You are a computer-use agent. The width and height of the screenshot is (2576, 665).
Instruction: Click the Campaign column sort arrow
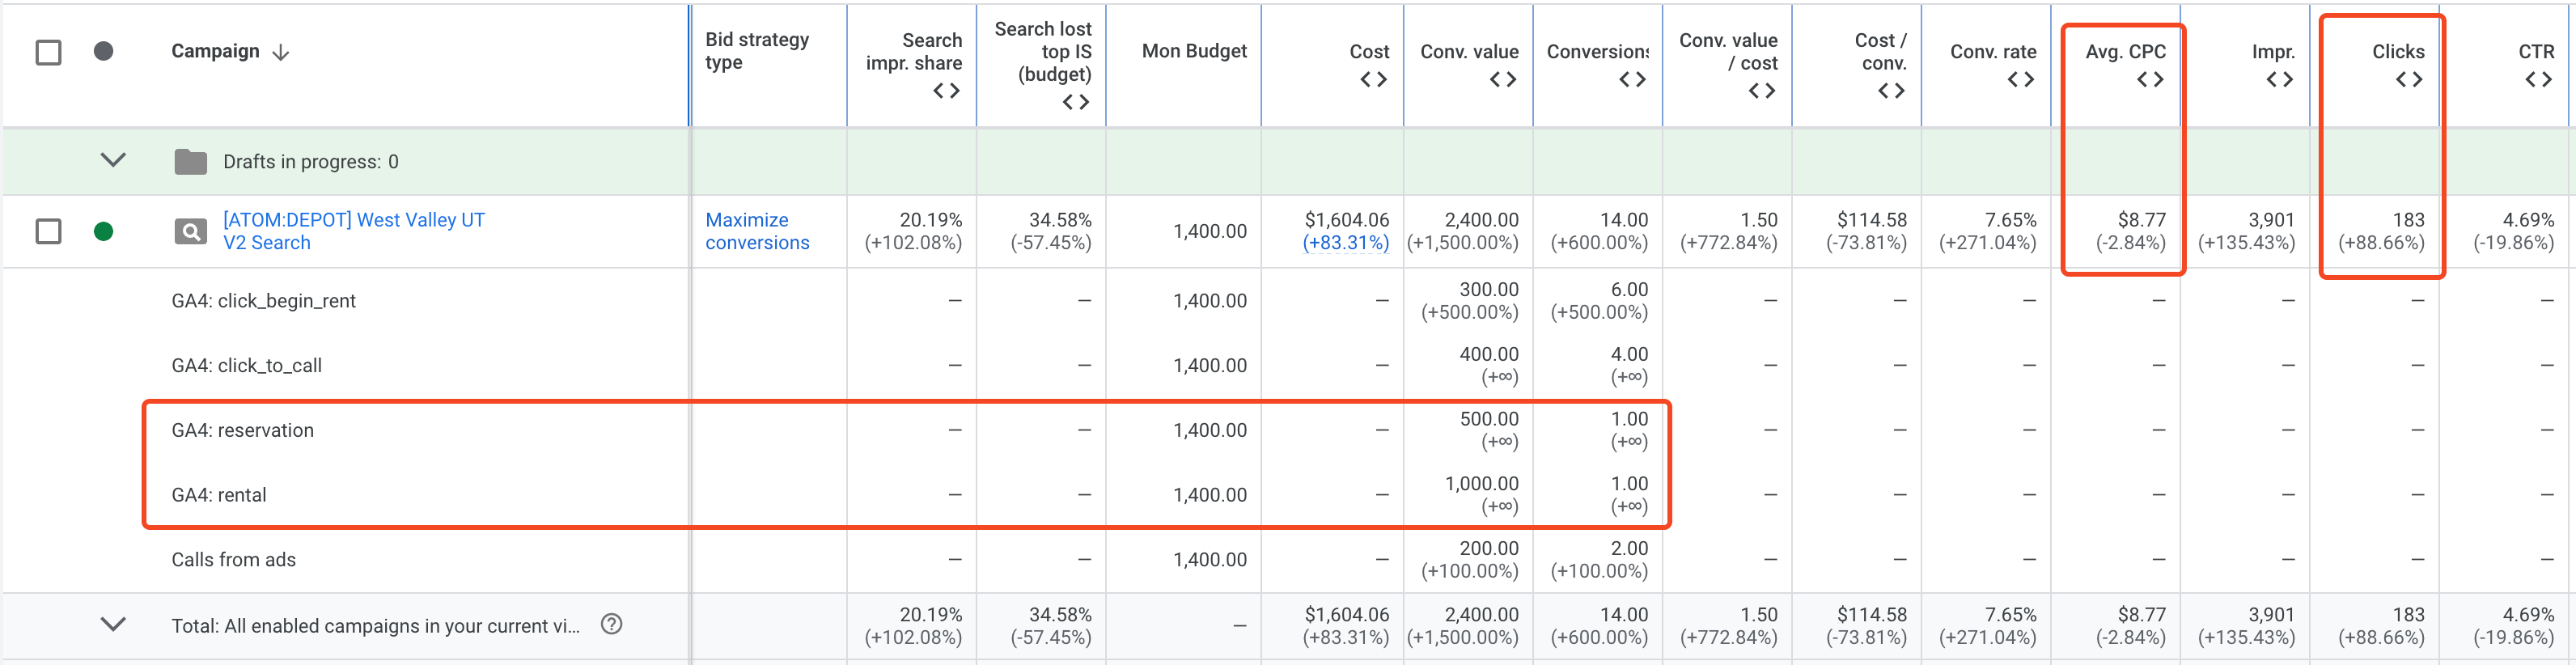coord(281,52)
